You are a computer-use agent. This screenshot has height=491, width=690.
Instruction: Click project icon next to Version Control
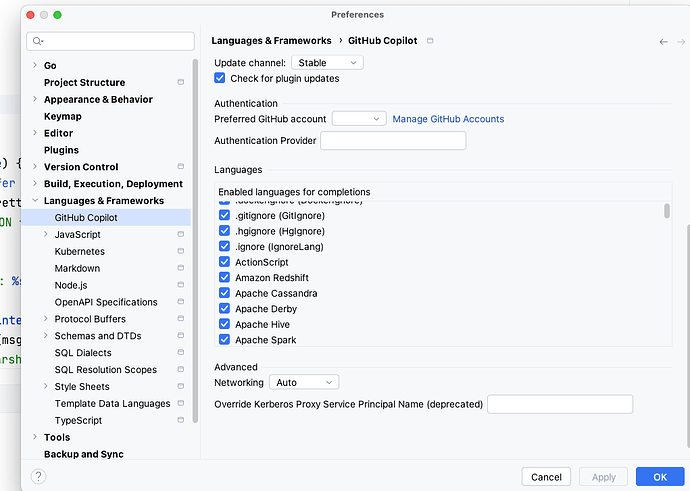tap(180, 166)
